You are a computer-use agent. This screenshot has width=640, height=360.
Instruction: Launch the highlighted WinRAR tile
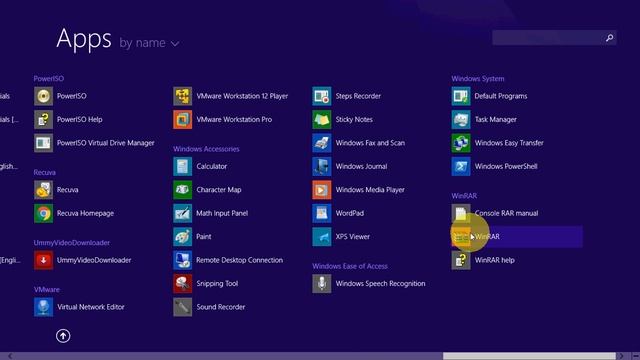coord(517,237)
